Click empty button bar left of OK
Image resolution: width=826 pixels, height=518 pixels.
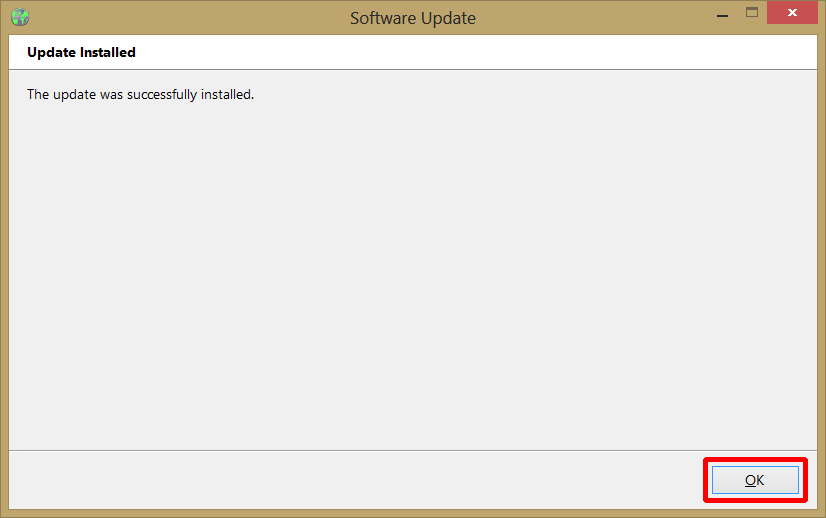coord(350,480)
